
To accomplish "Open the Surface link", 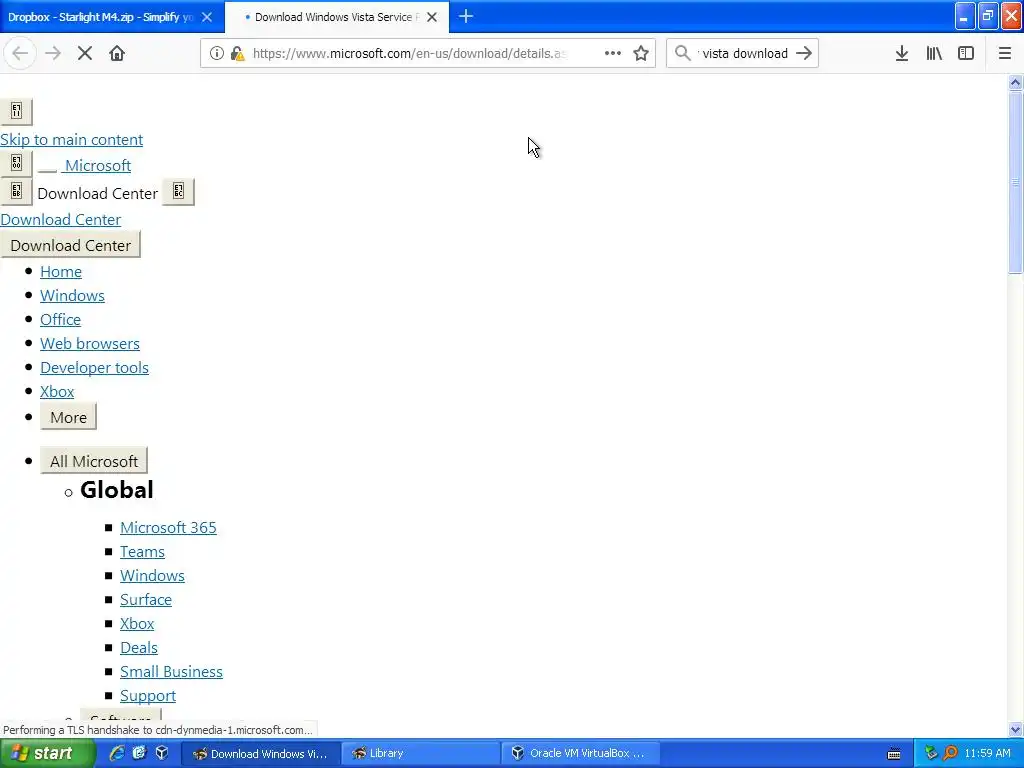I will pyautogui.click(x=146, y=600).
